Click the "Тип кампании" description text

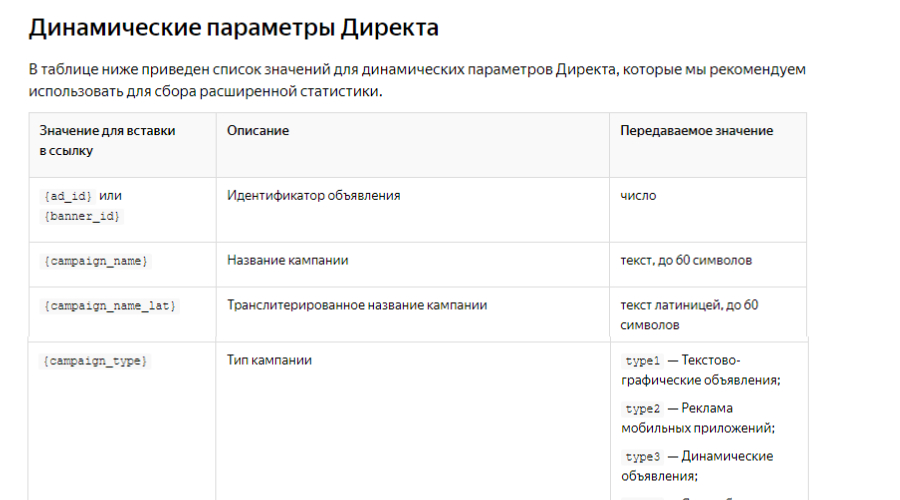pos(269,360)
